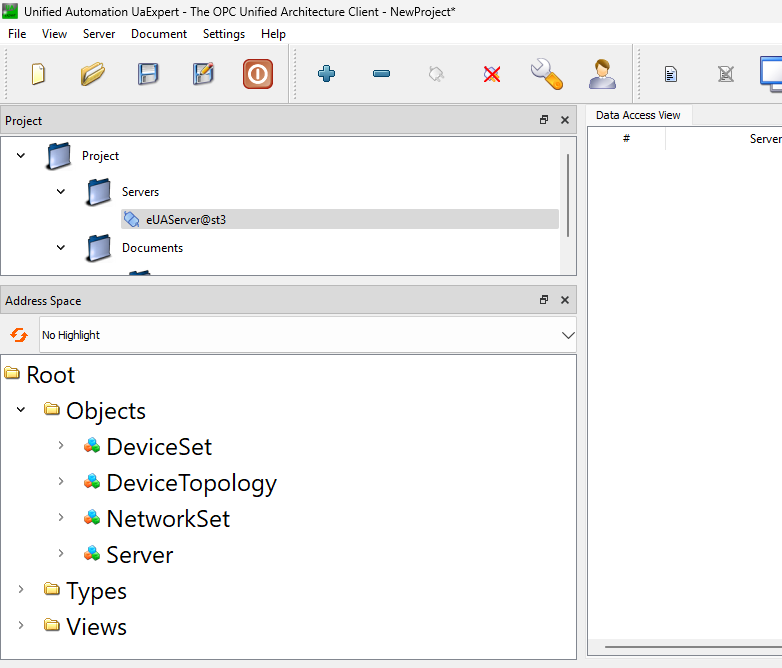Click the user identity icon in toolbar
782x668 pixels.
(x=602, y=74)
